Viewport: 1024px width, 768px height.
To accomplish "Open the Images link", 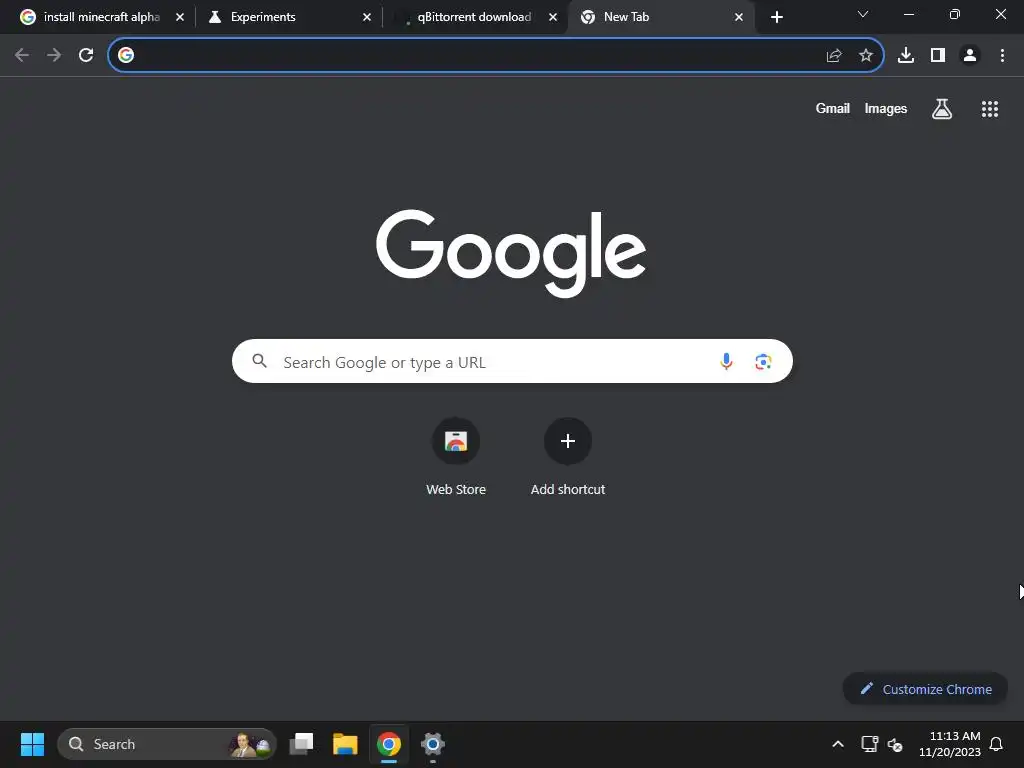I will [886, 108].
